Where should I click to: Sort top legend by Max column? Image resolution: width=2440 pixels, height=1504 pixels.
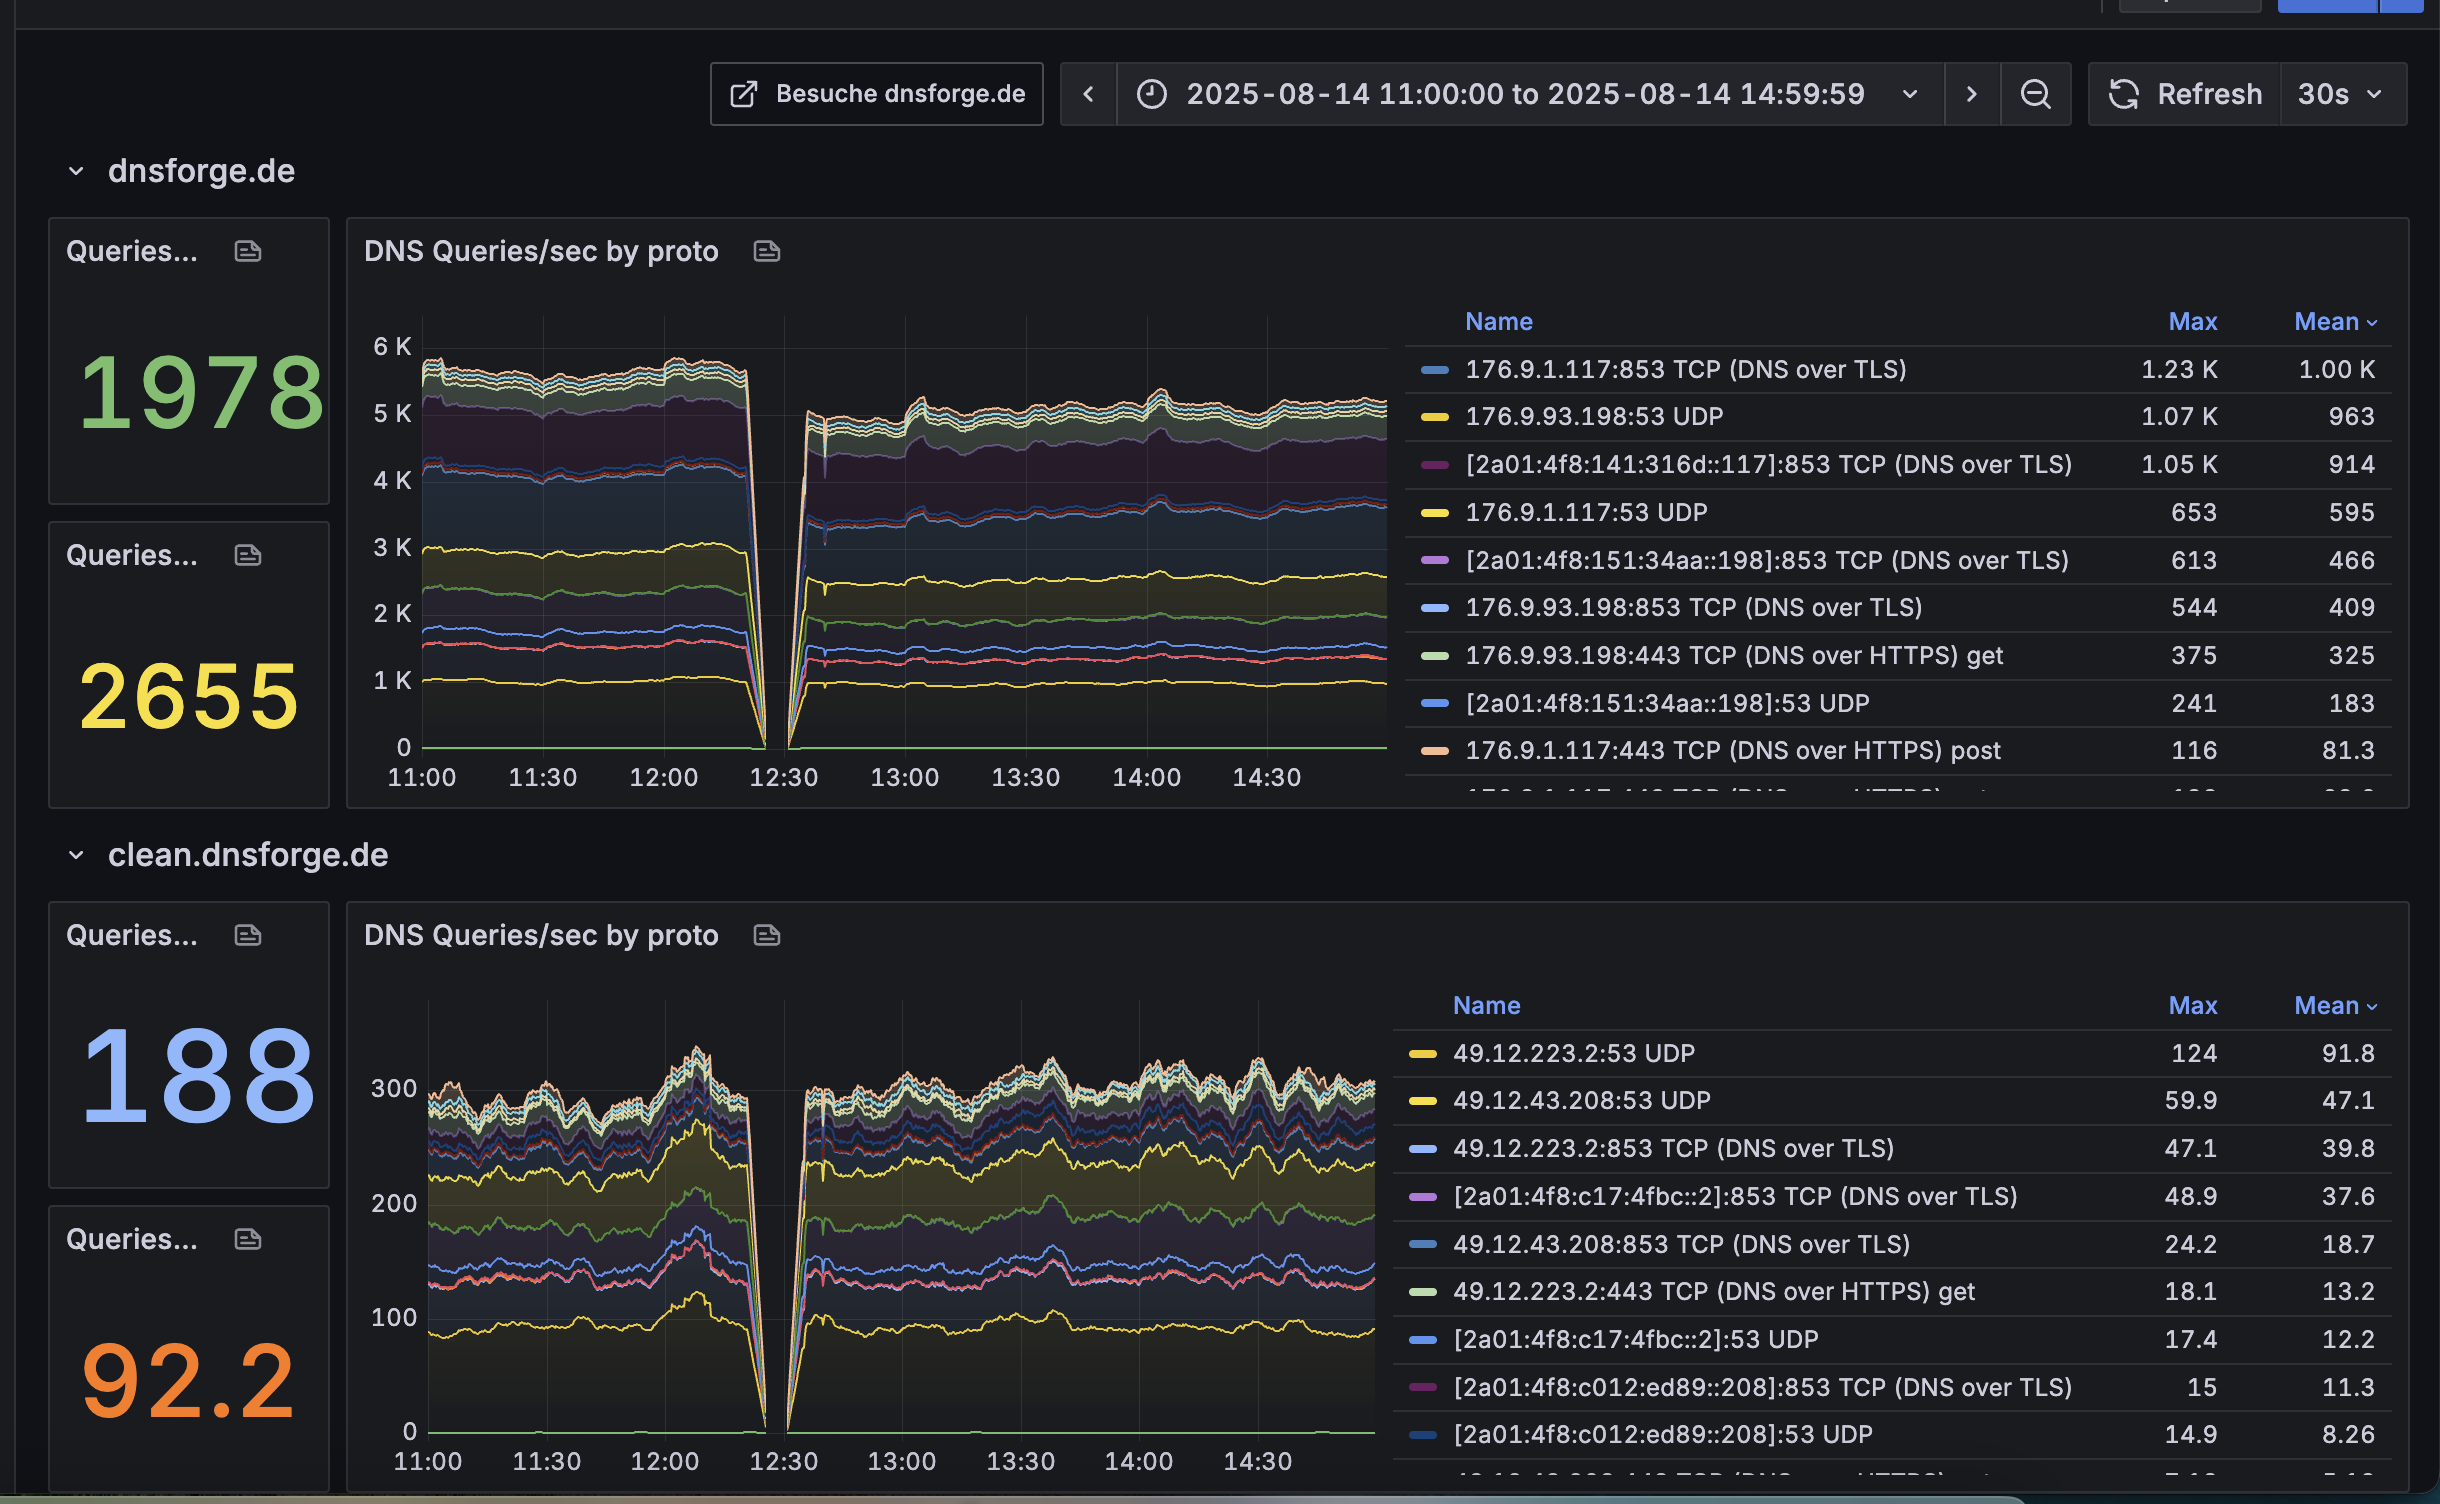coord(2192,321)
